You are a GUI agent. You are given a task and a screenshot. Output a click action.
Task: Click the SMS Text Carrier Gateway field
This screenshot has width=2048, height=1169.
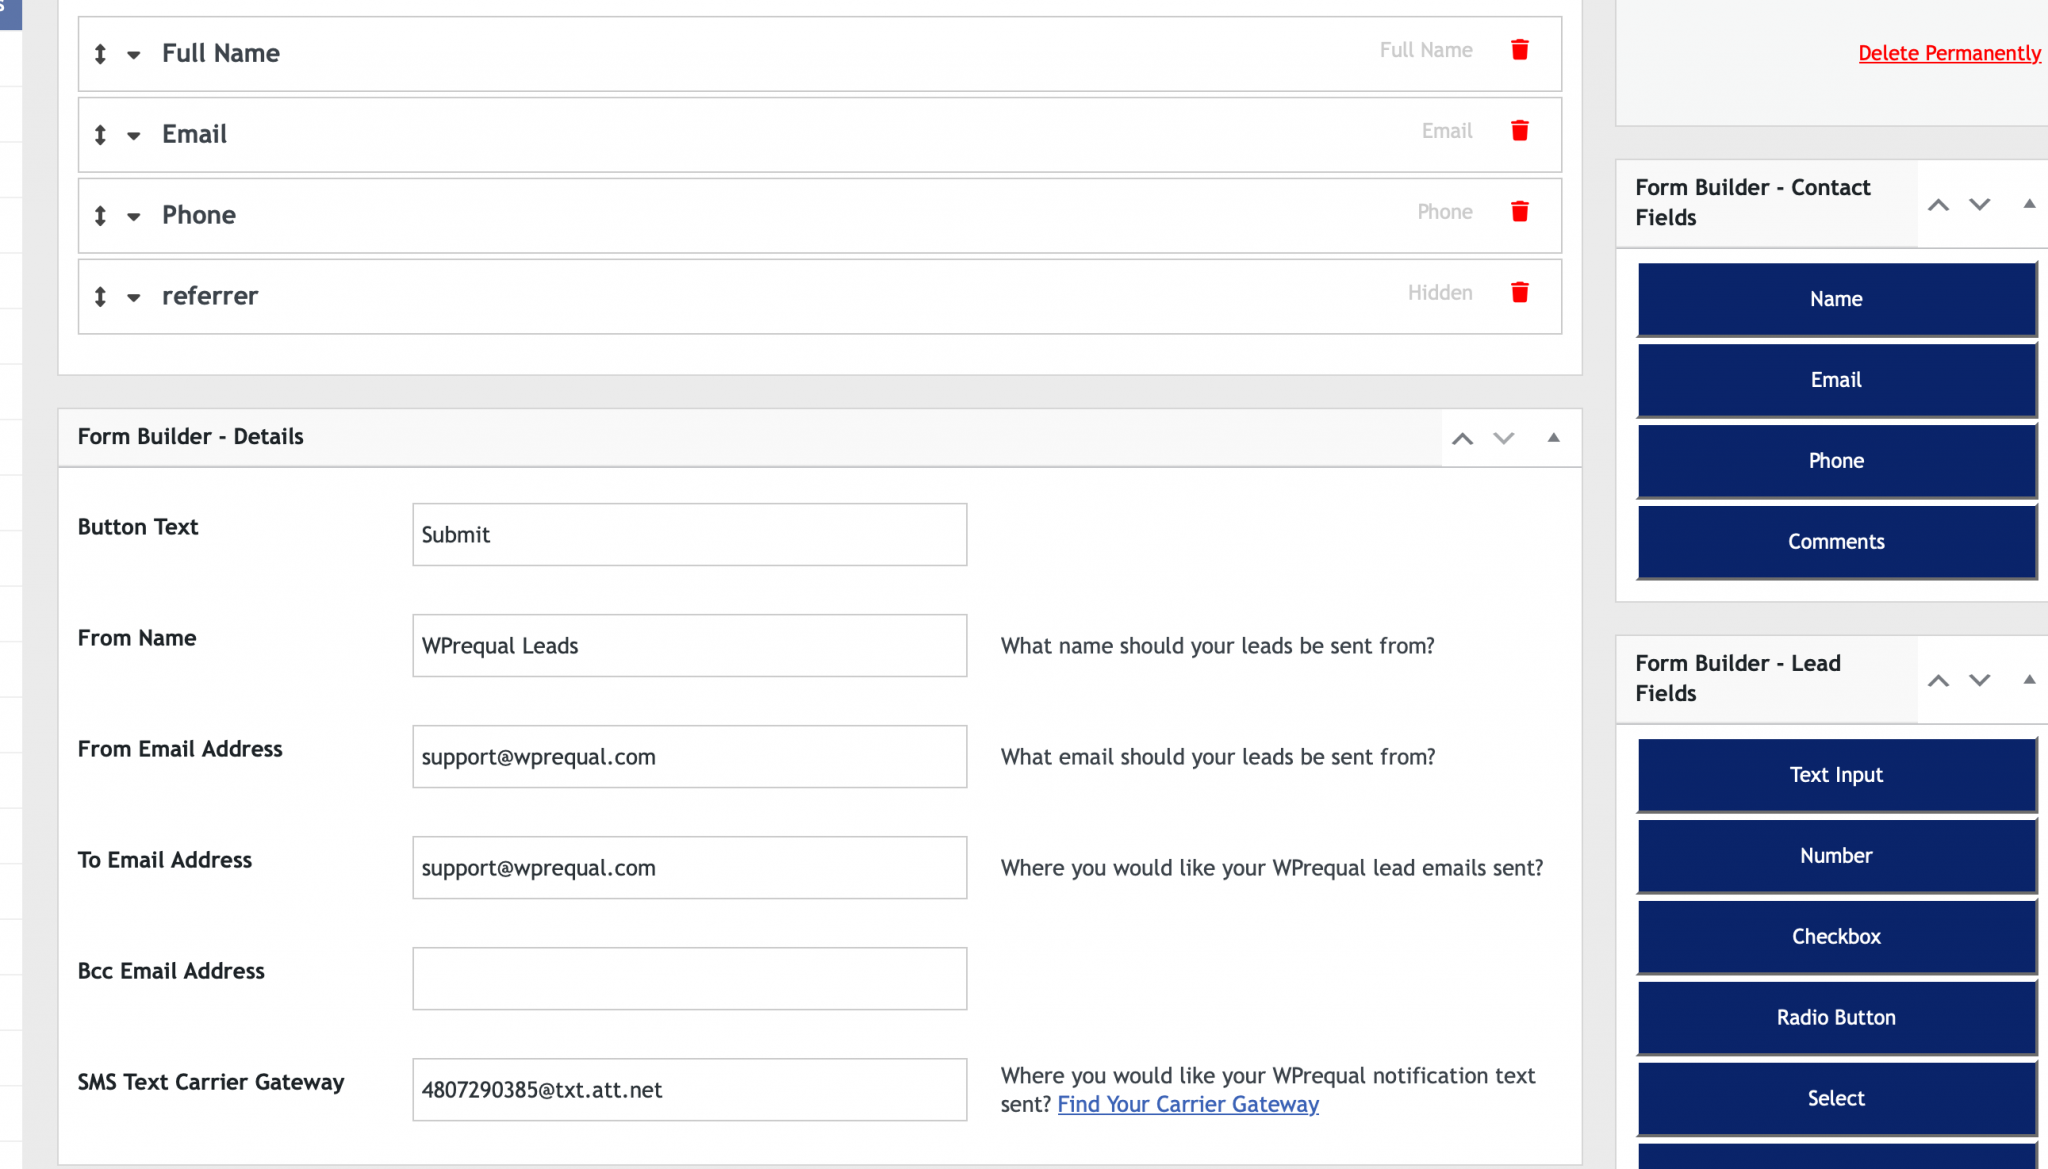[x=688, y=1089]
